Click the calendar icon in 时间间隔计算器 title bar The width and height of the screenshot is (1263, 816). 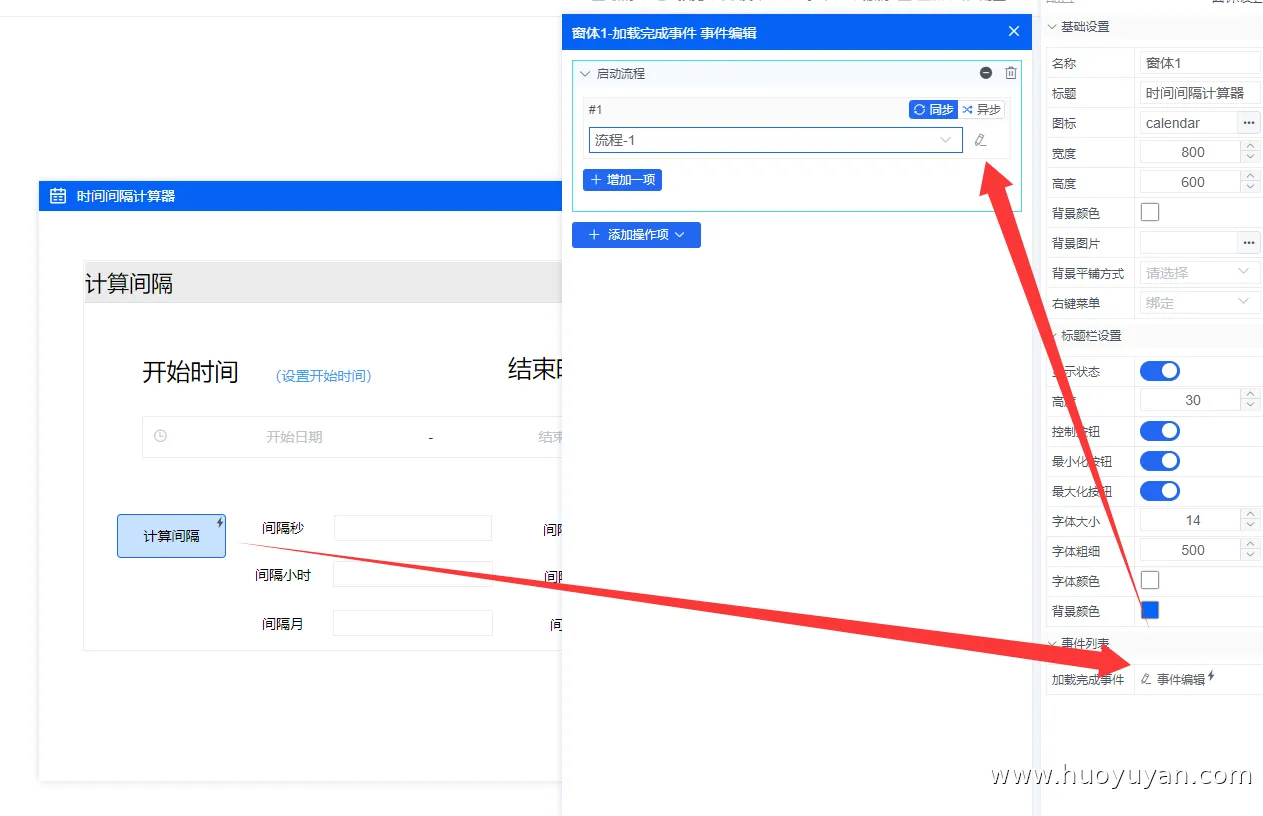(x=58, y=196)
